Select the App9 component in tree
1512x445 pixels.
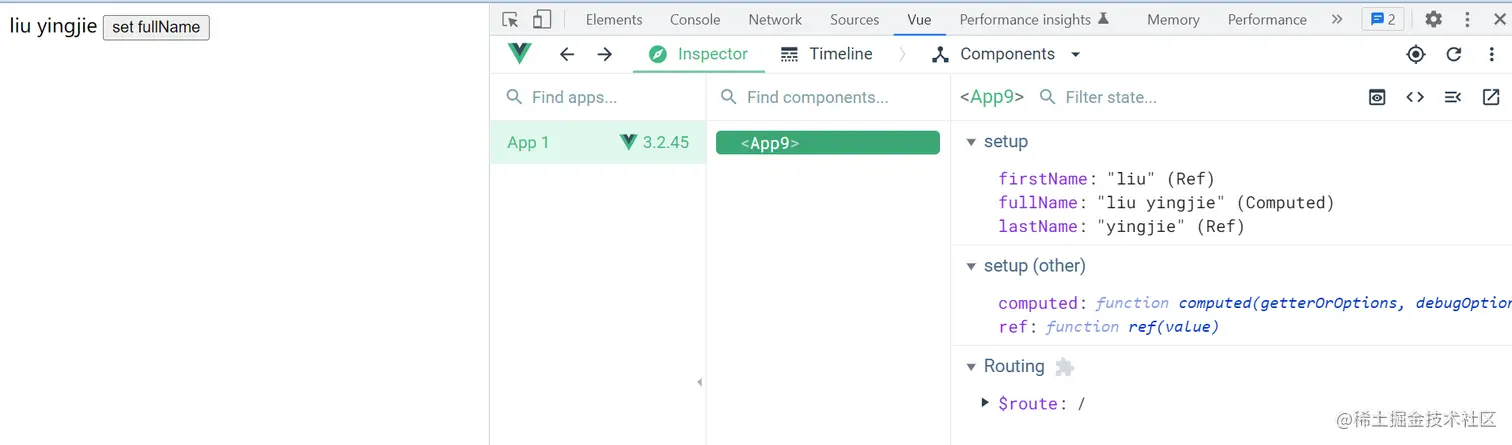pyautogui.click(x=828, y=143)
